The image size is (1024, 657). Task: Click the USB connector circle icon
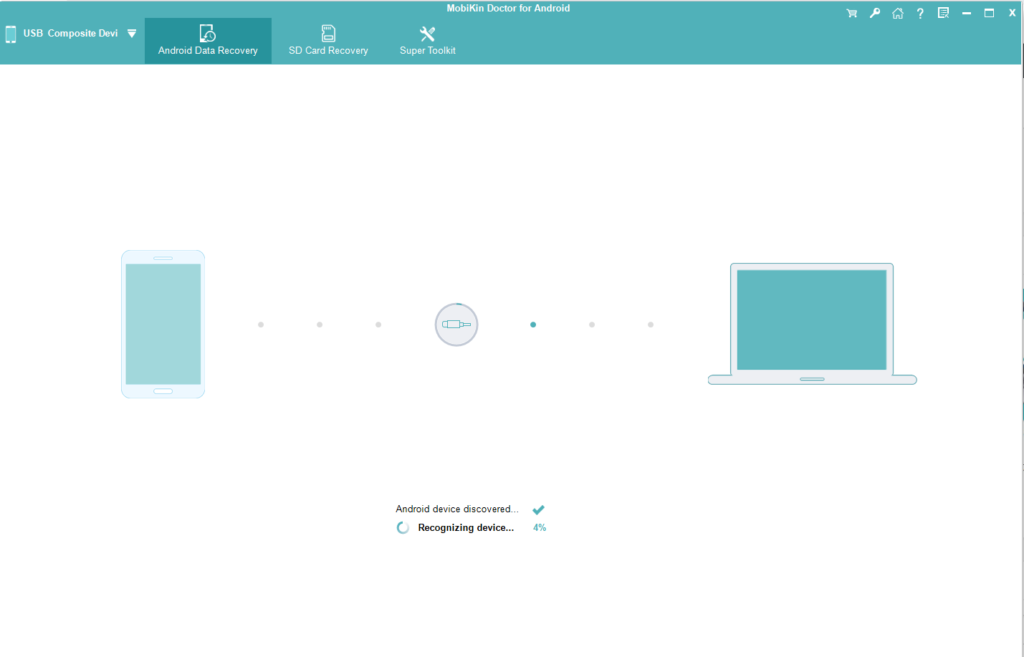456,325
